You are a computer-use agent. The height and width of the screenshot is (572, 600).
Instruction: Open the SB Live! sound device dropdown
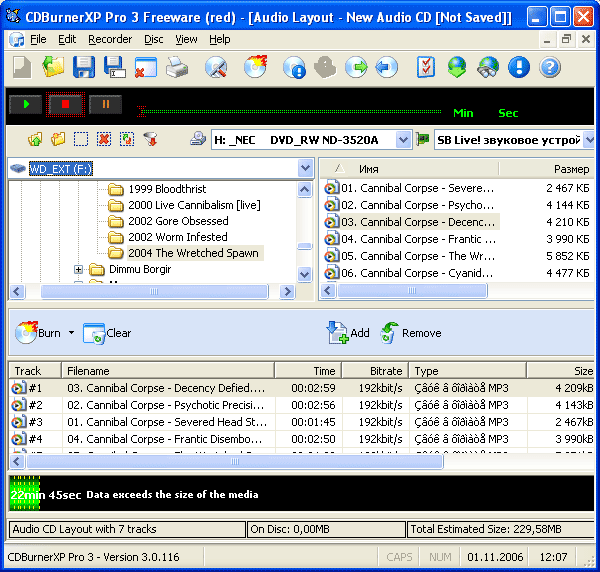tap(589, 140)
